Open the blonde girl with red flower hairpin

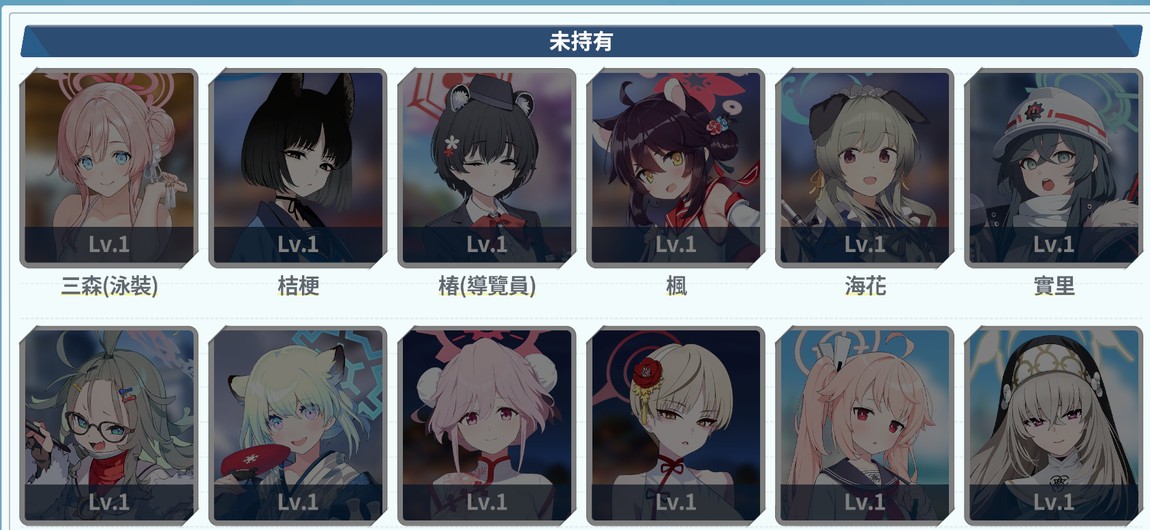[x=675, y=426]
